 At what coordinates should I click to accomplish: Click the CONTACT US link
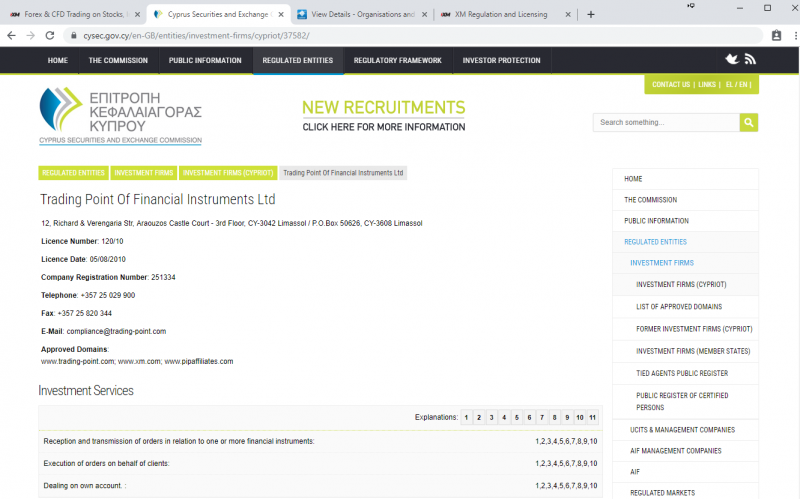[x=671, y=85]
